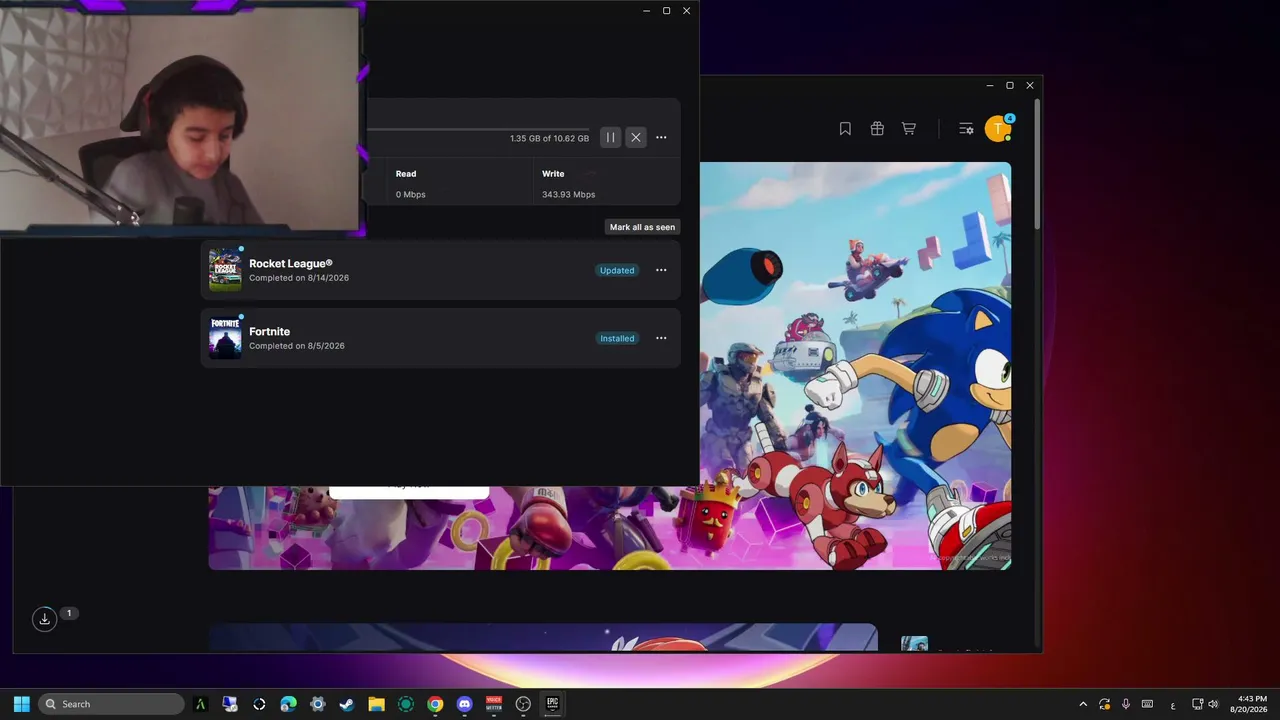Viewport: 1280px width, 720px height.
Task: Cancel the active download with the X button
Action: coord(636,138)
